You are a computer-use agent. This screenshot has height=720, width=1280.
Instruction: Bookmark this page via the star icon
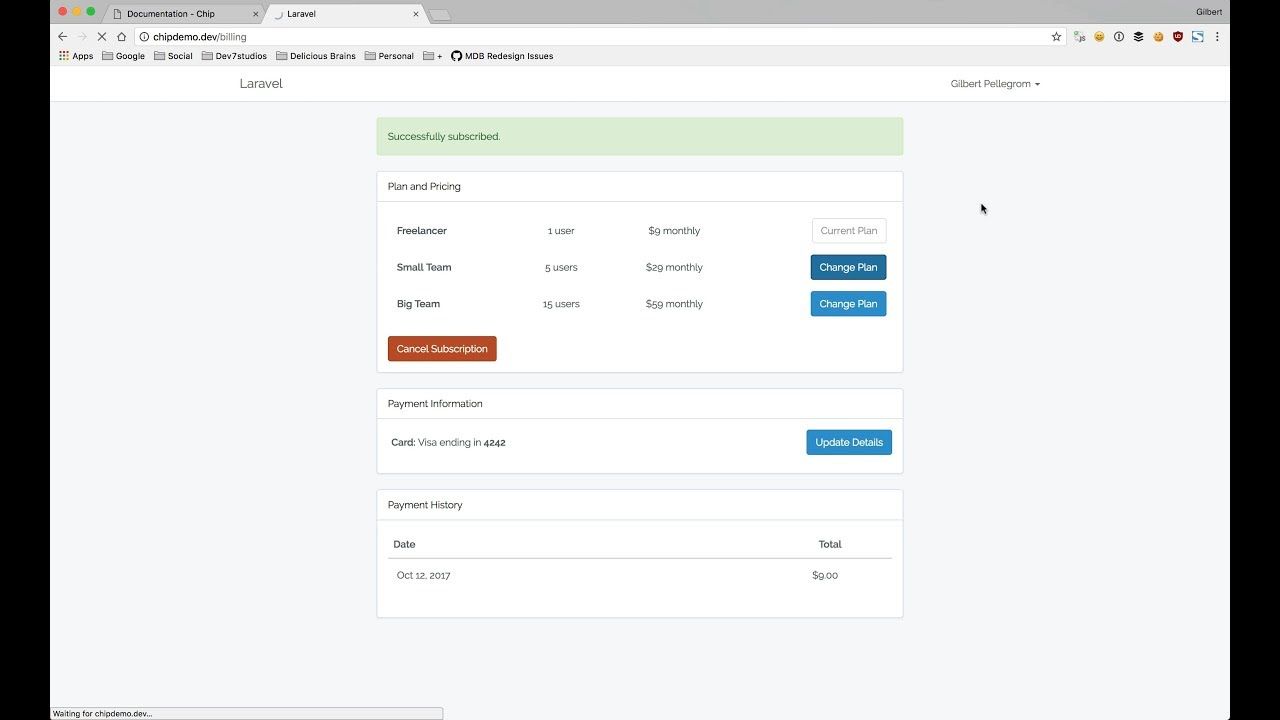click(1056, 36)
